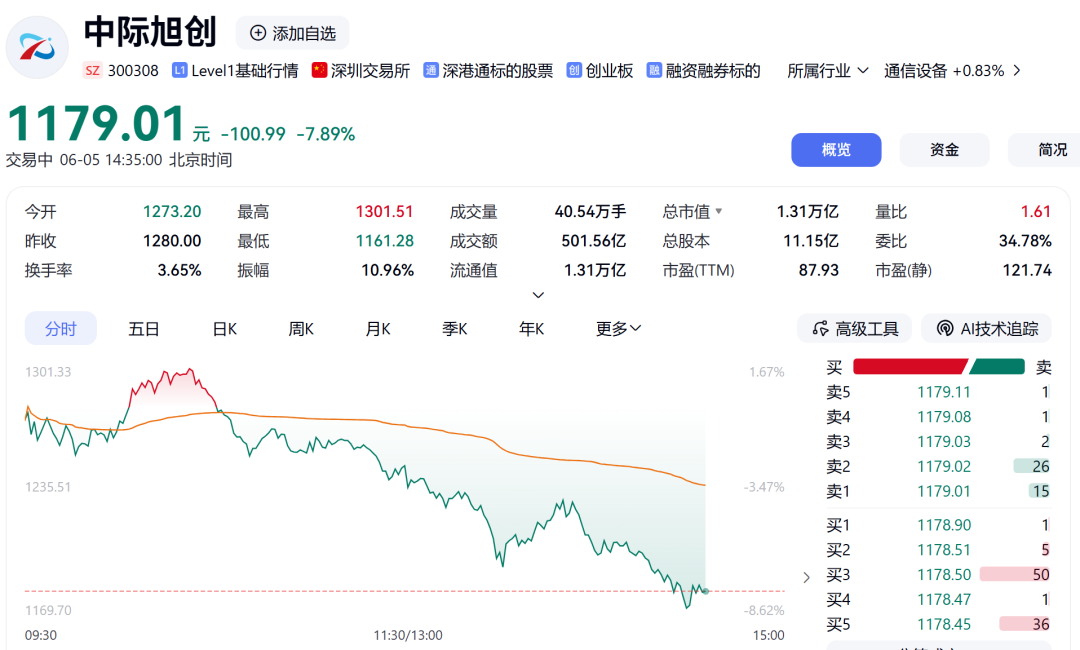Click the 换手率 value 3.65%

point(179,270)
